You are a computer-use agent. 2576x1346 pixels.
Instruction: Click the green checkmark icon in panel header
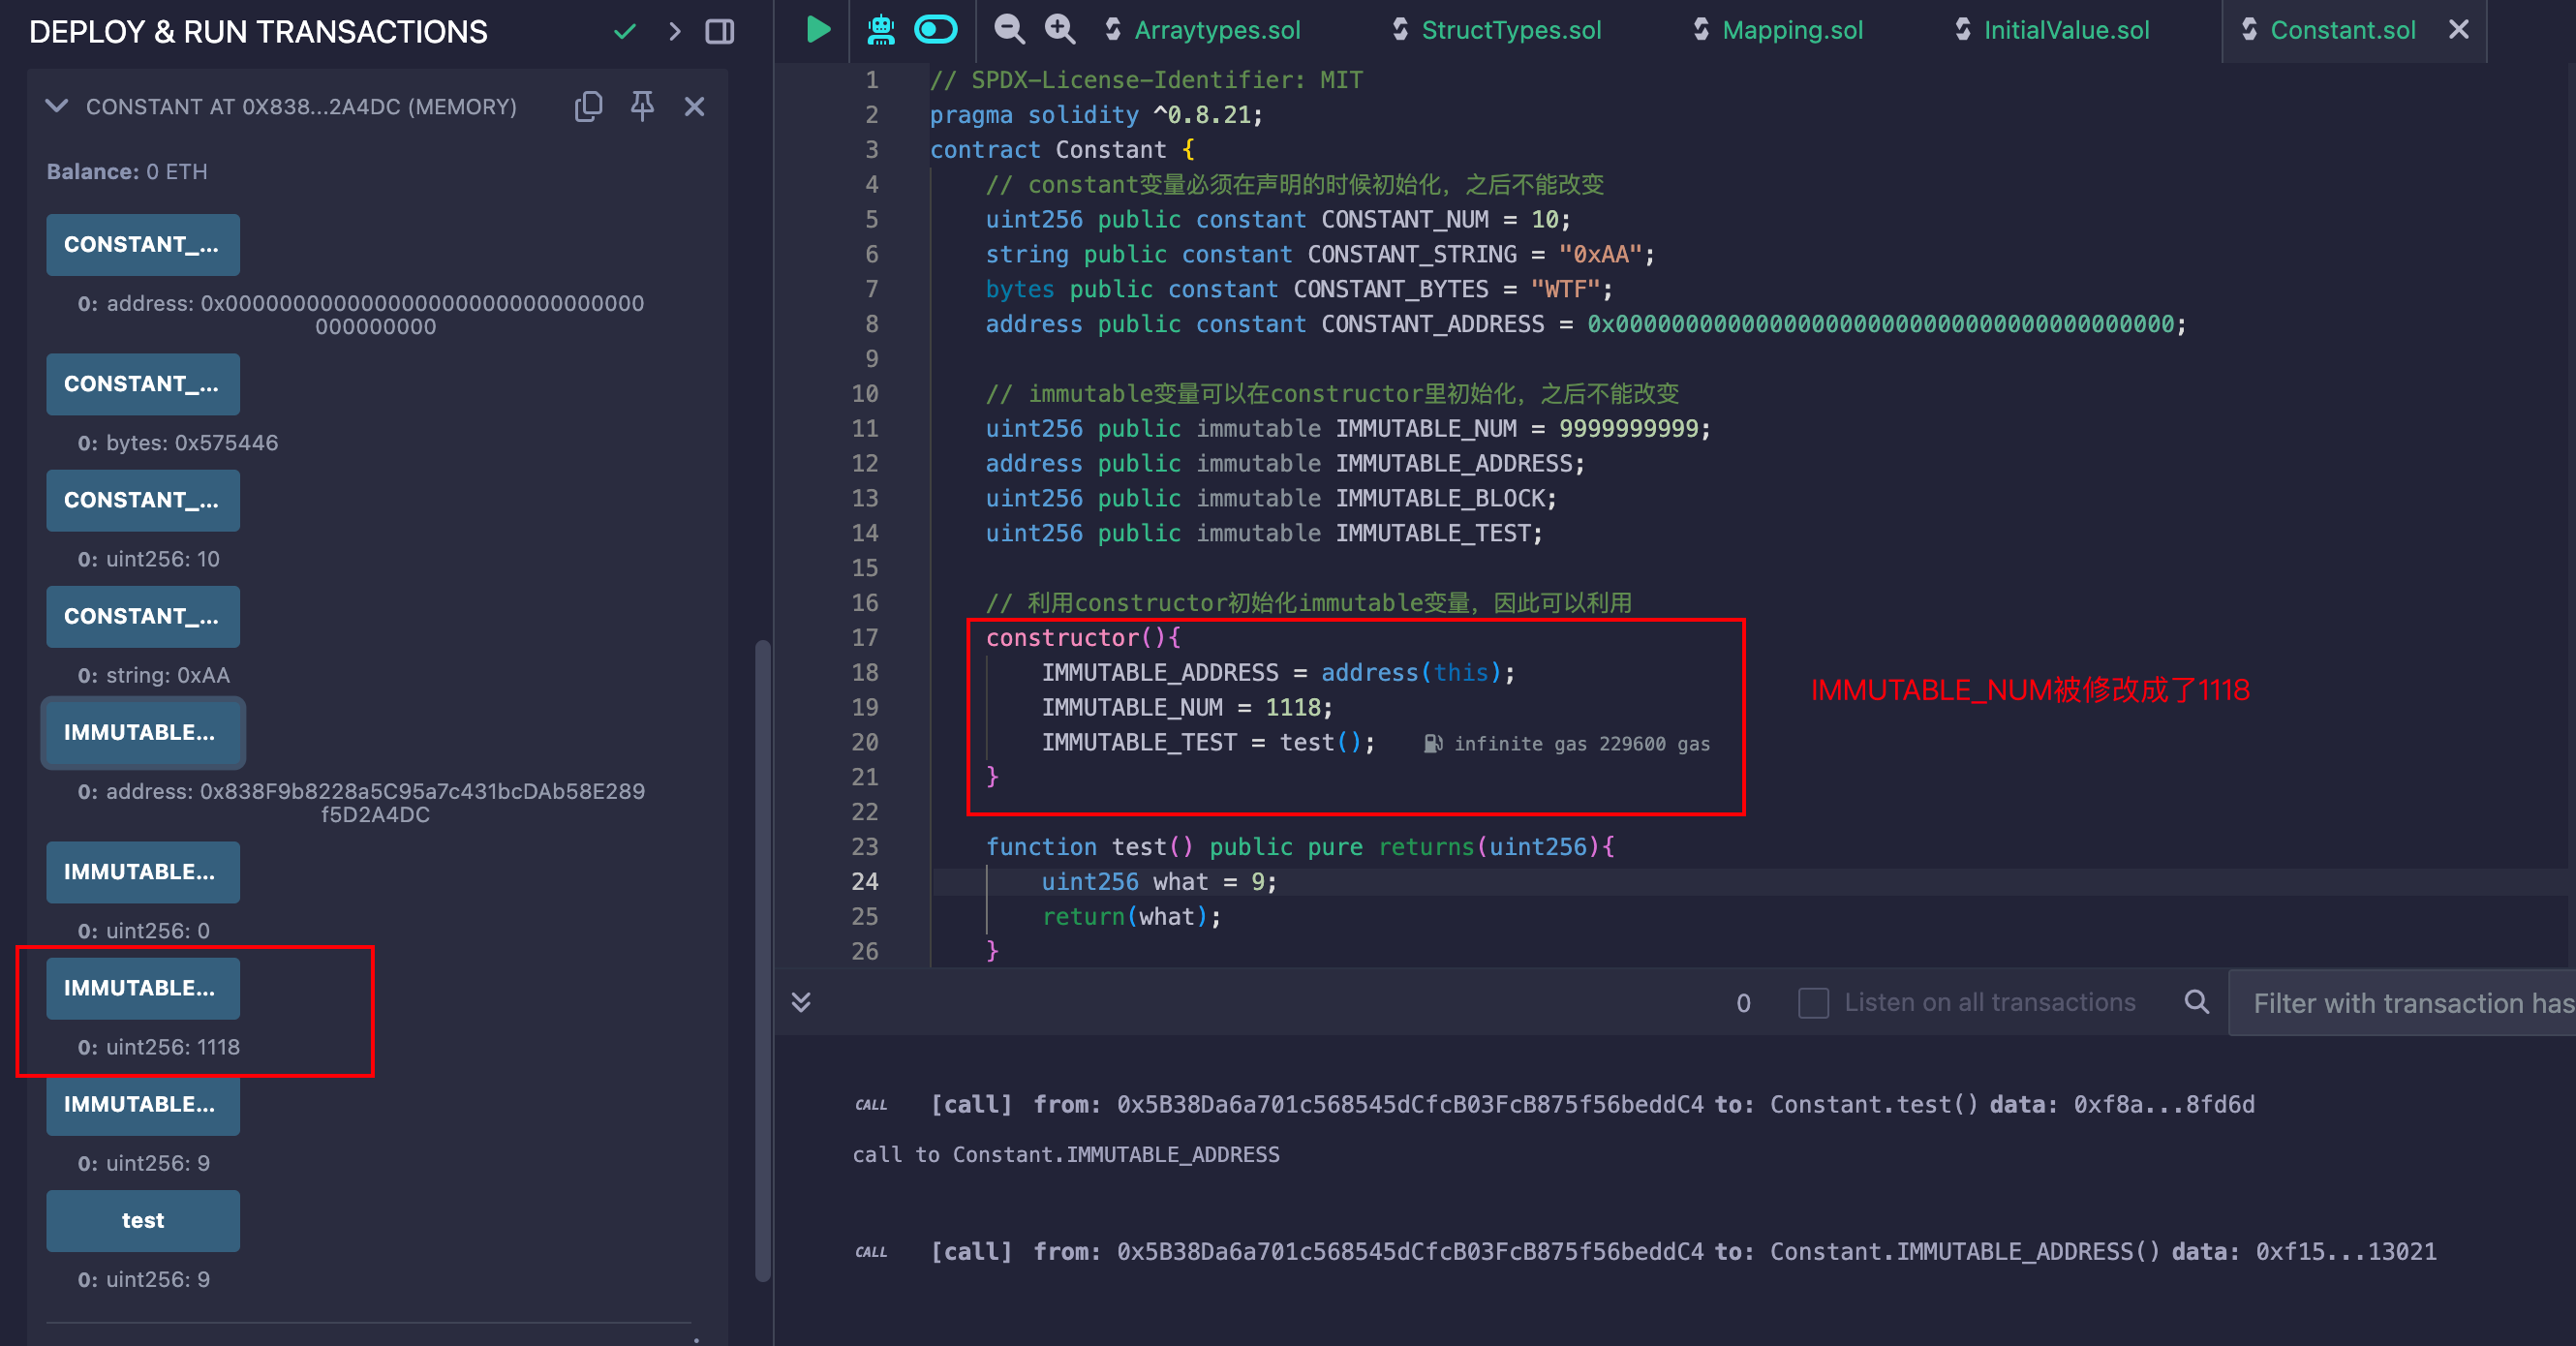(x=625, y=32)
